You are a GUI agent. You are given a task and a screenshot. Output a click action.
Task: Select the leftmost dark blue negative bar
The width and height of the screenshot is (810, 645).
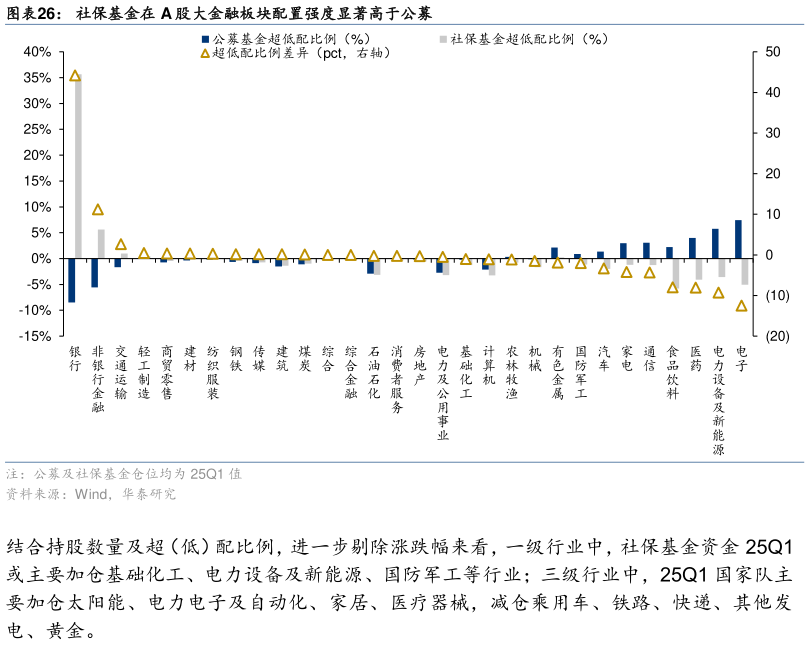tap(72, 280)
